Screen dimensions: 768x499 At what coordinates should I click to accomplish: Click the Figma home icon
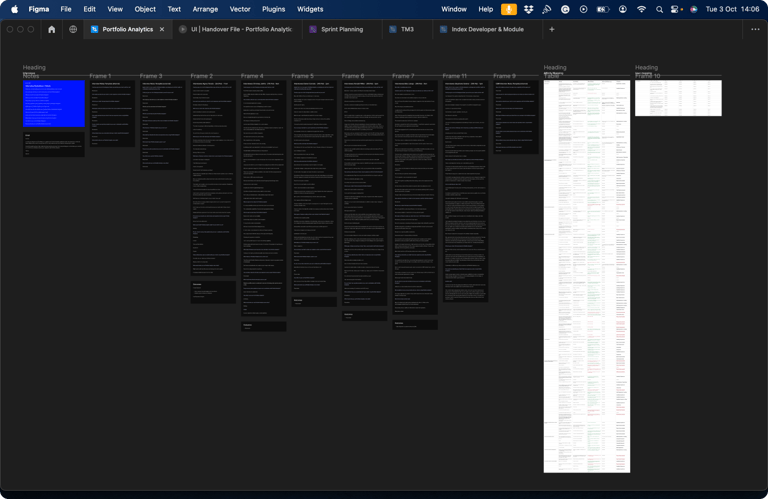pyautogui.click(x=52, y=30)
